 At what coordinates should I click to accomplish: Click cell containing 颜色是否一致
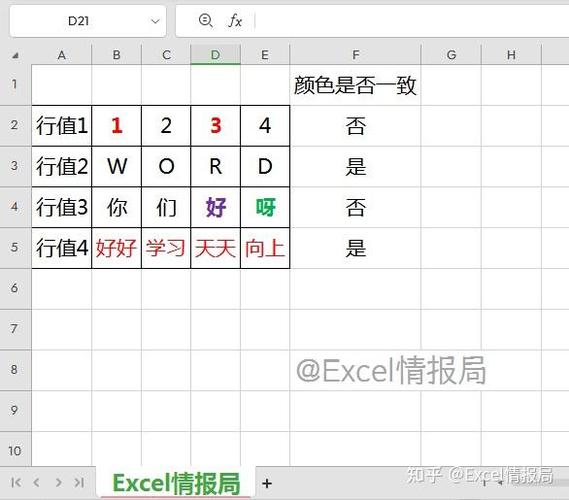(x=355, y=85)
